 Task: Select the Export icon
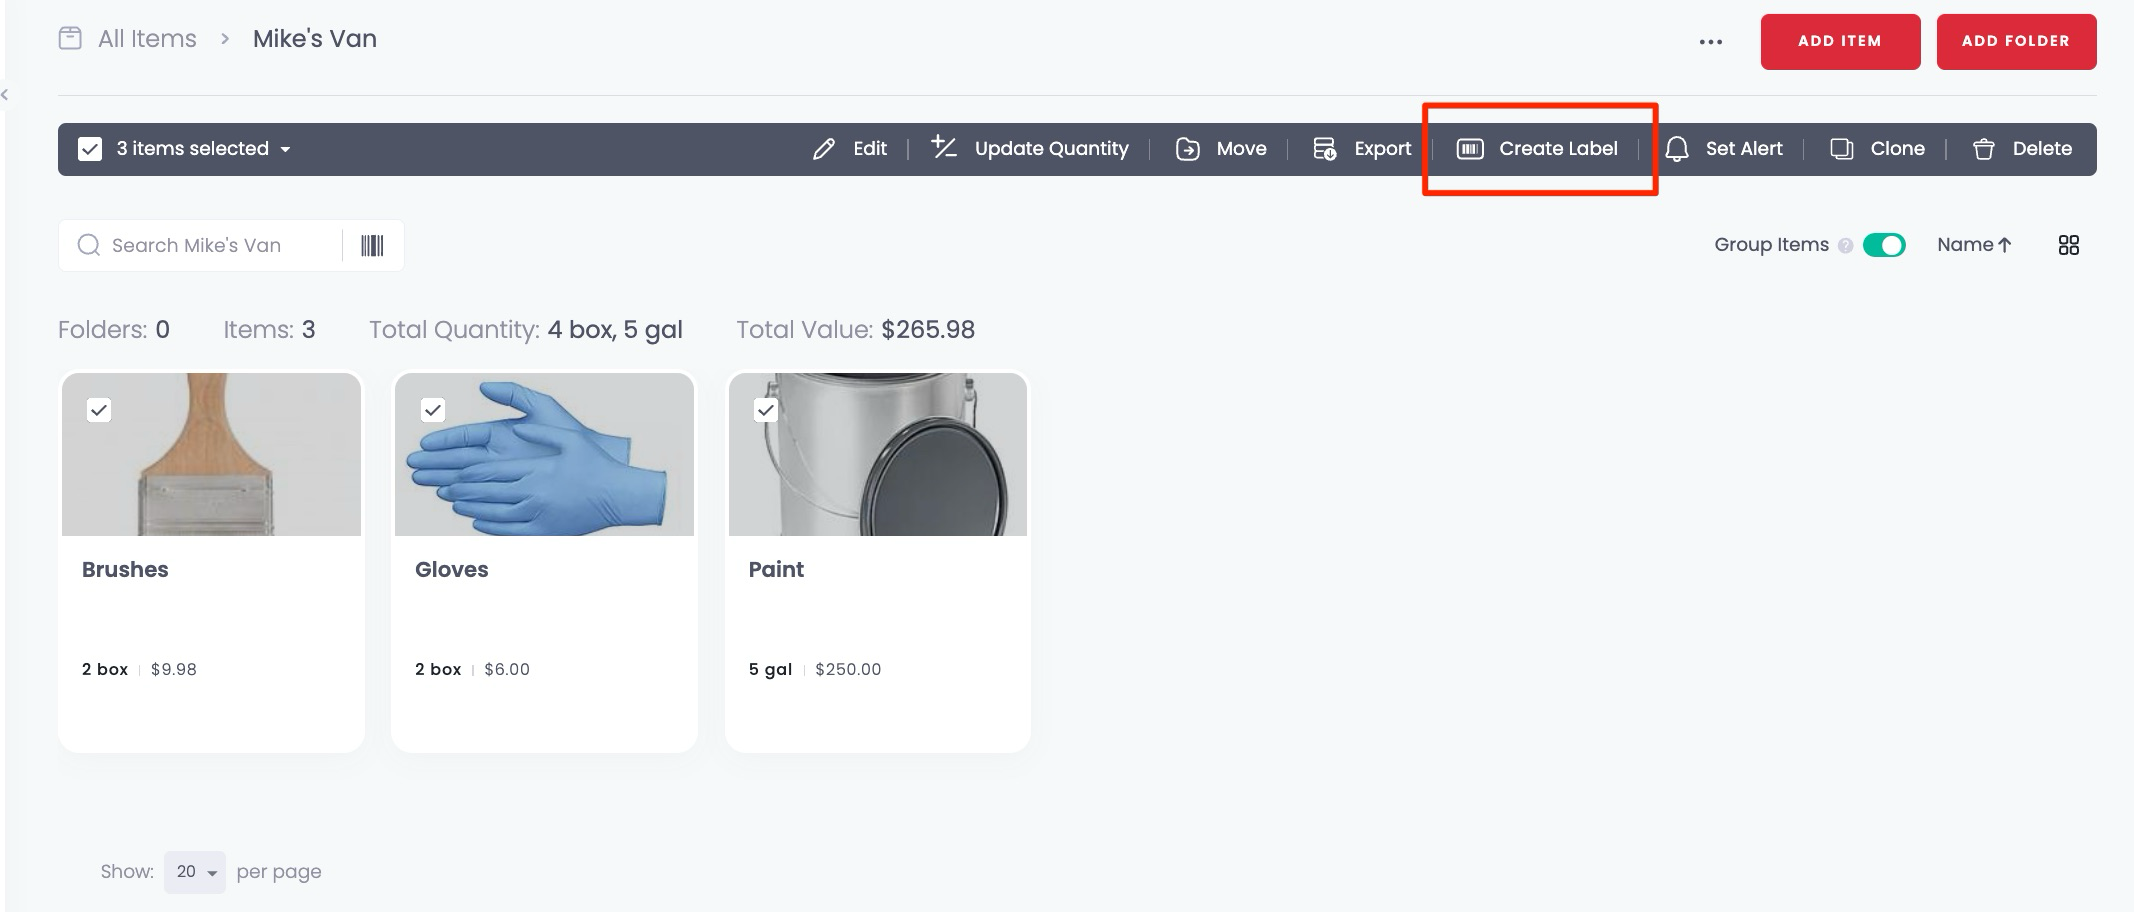coord(1322,148)
